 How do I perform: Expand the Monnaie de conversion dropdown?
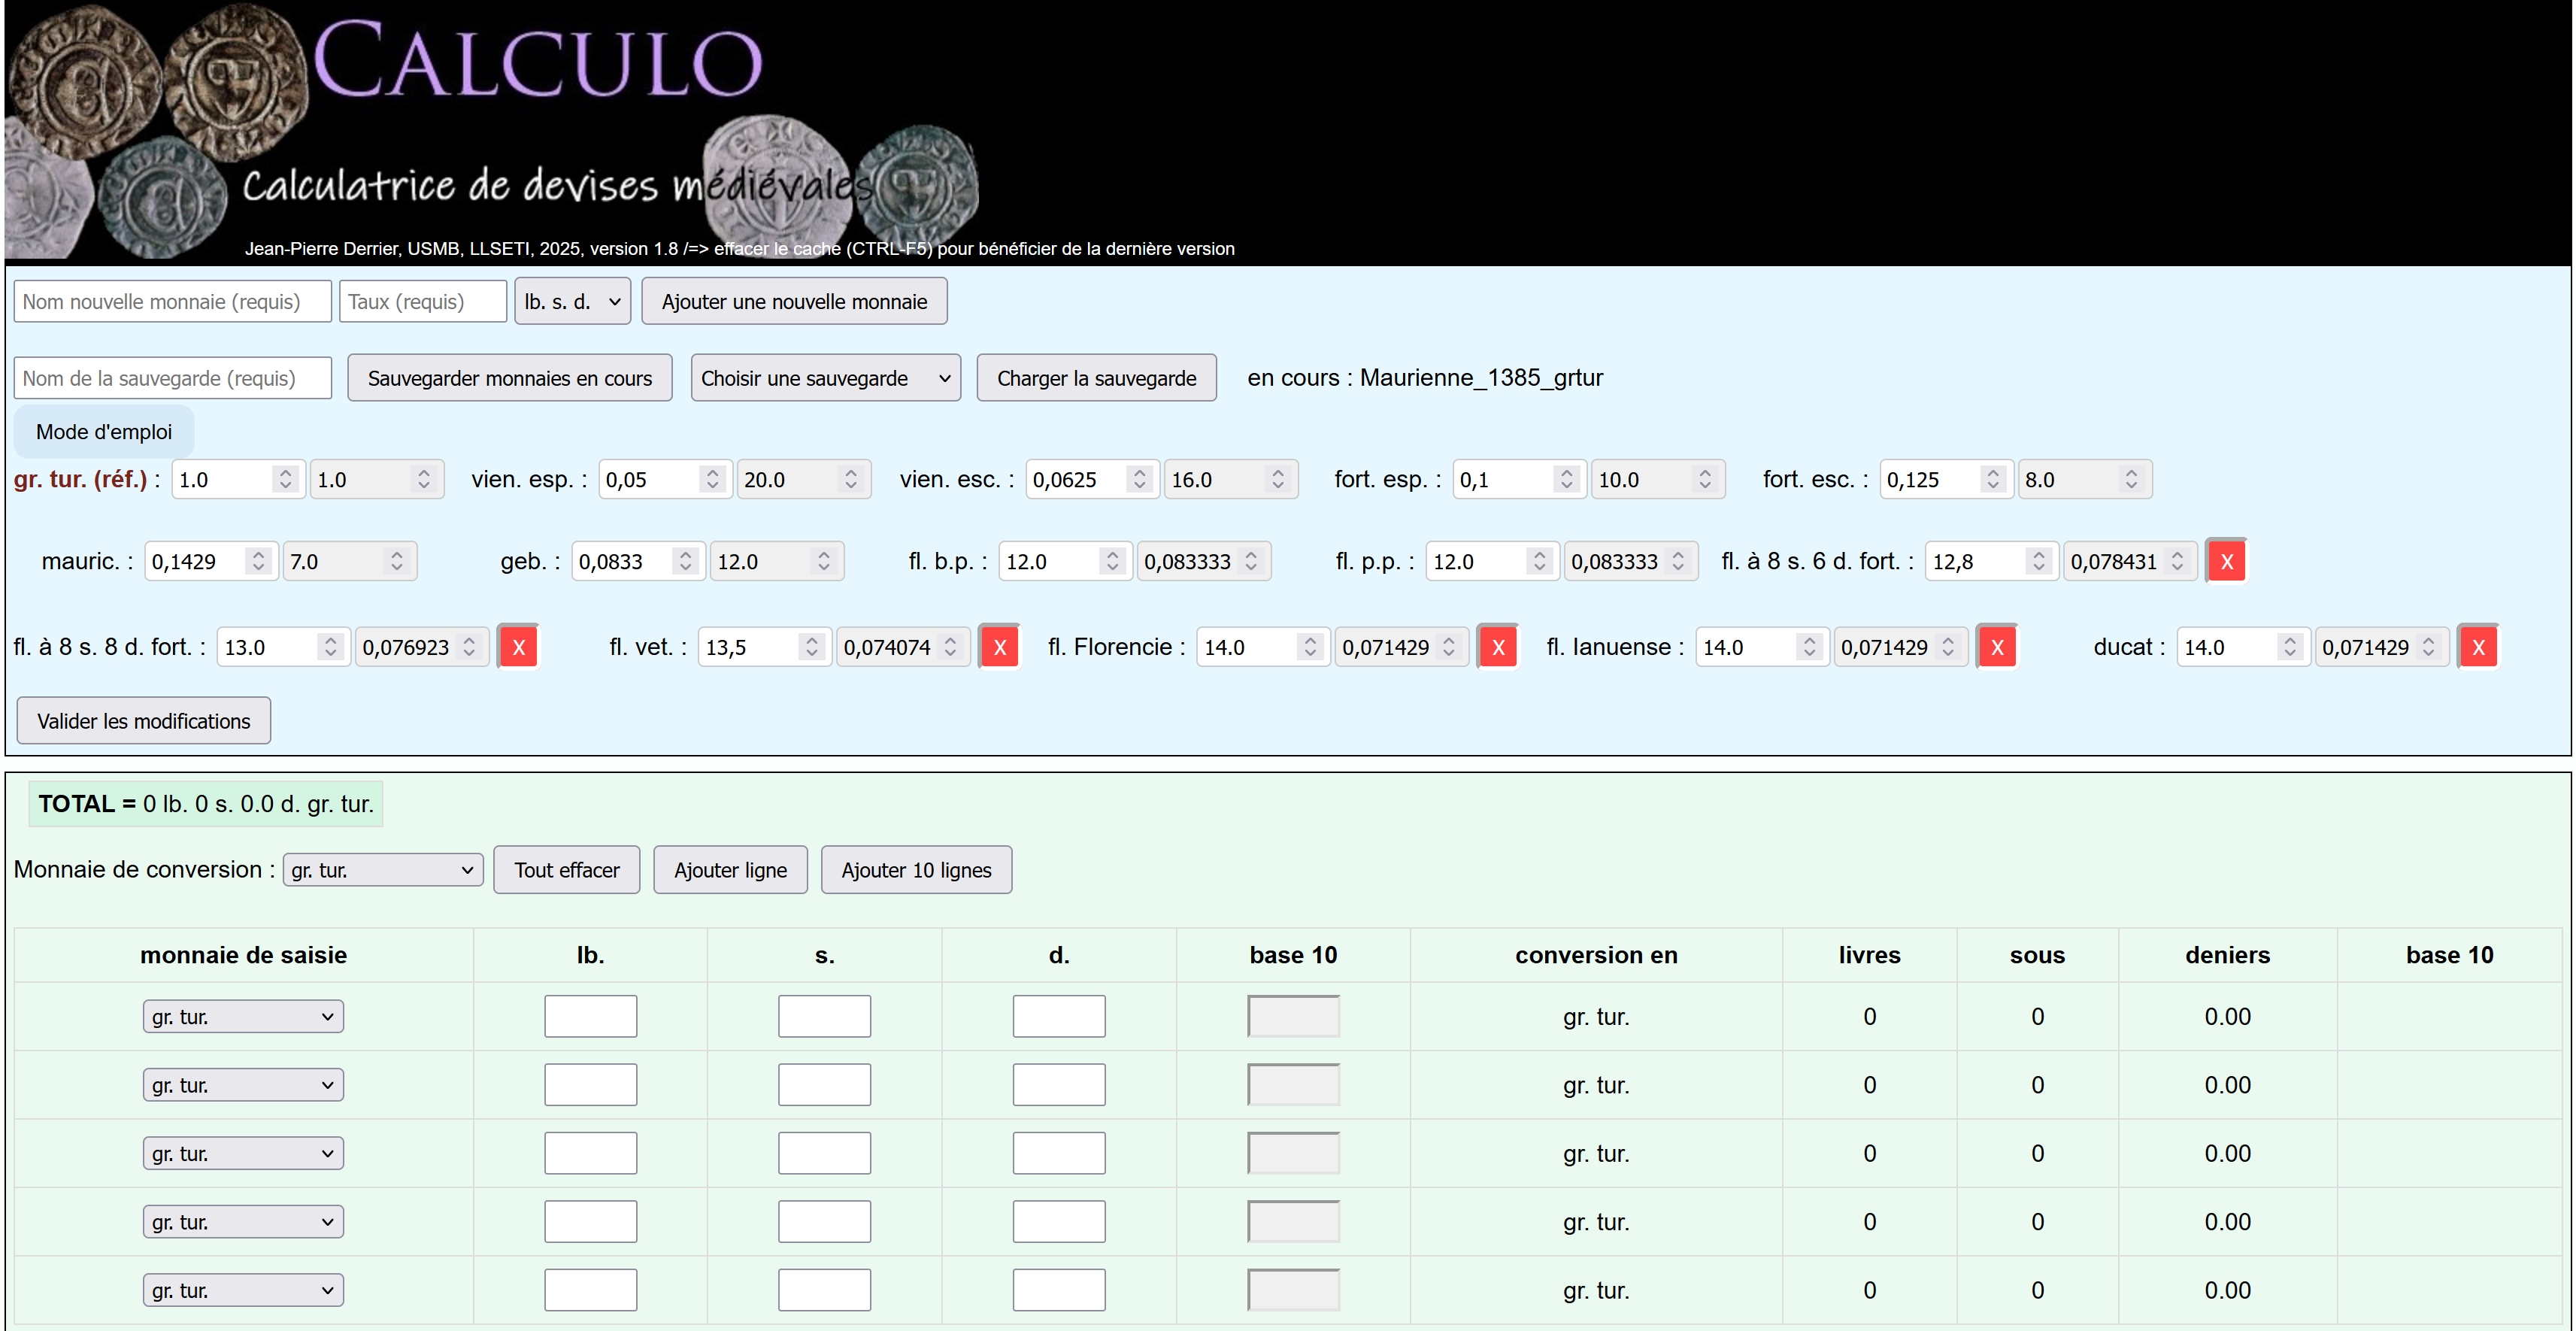pos(382,870)
